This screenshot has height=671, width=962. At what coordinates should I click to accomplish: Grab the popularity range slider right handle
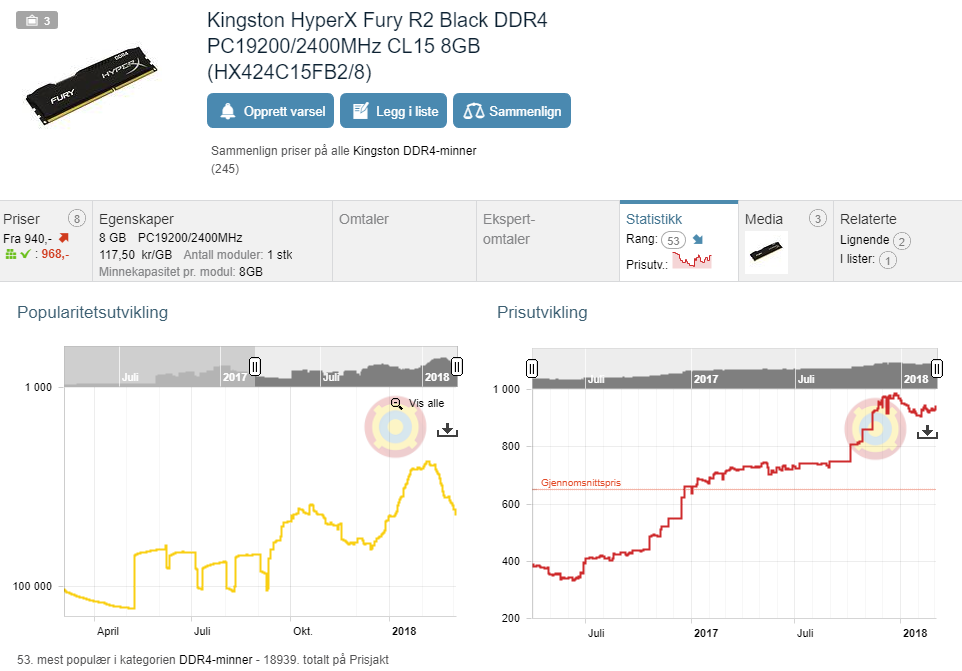[x=456, y=366]
